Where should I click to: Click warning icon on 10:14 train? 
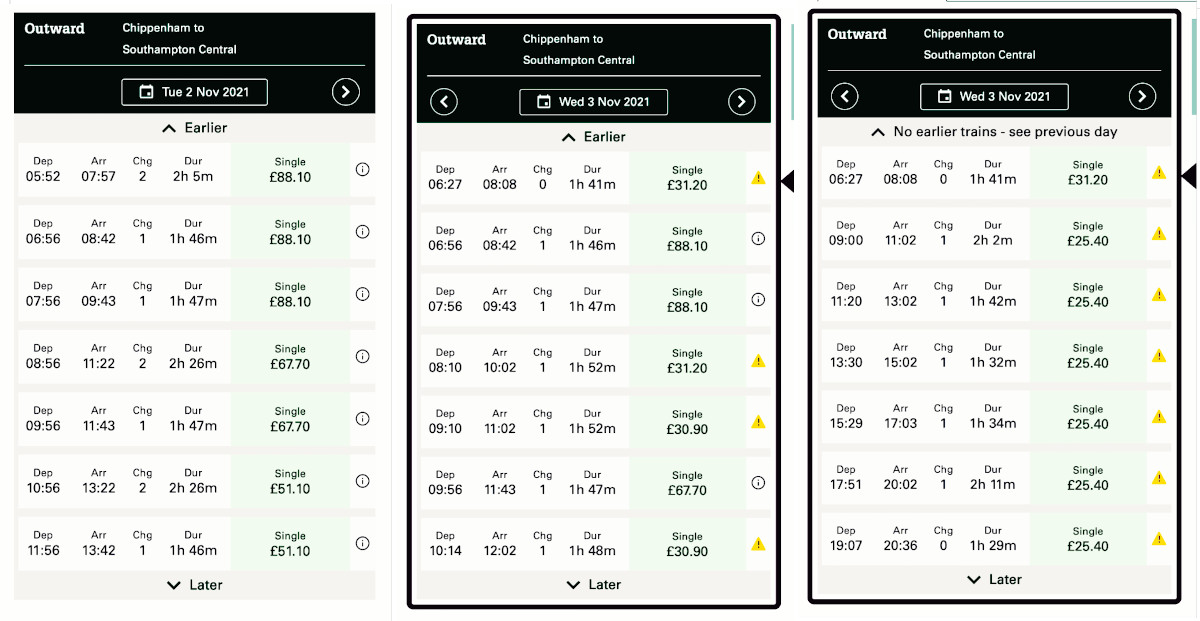pos(758,544)
